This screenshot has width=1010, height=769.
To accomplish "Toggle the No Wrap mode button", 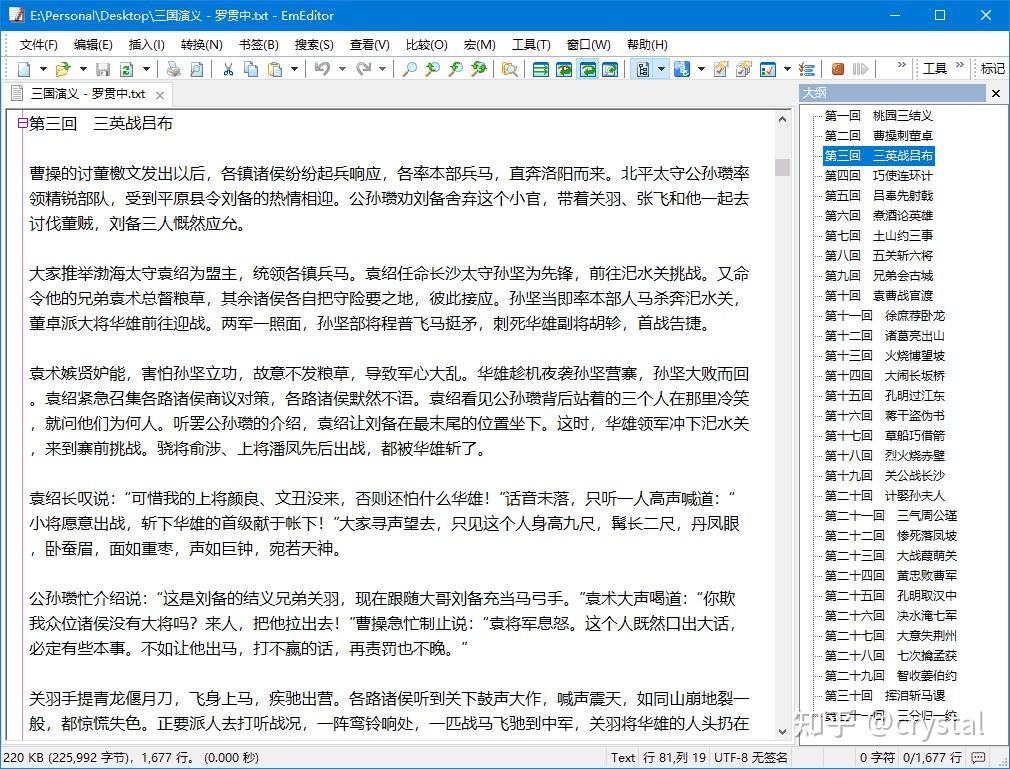I will tap(541, 69).
